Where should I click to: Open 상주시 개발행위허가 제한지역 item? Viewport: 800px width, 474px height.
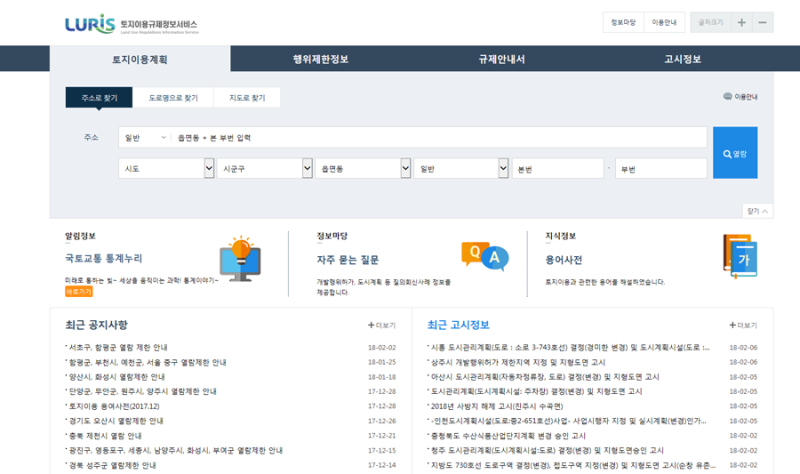click(517, 362)
